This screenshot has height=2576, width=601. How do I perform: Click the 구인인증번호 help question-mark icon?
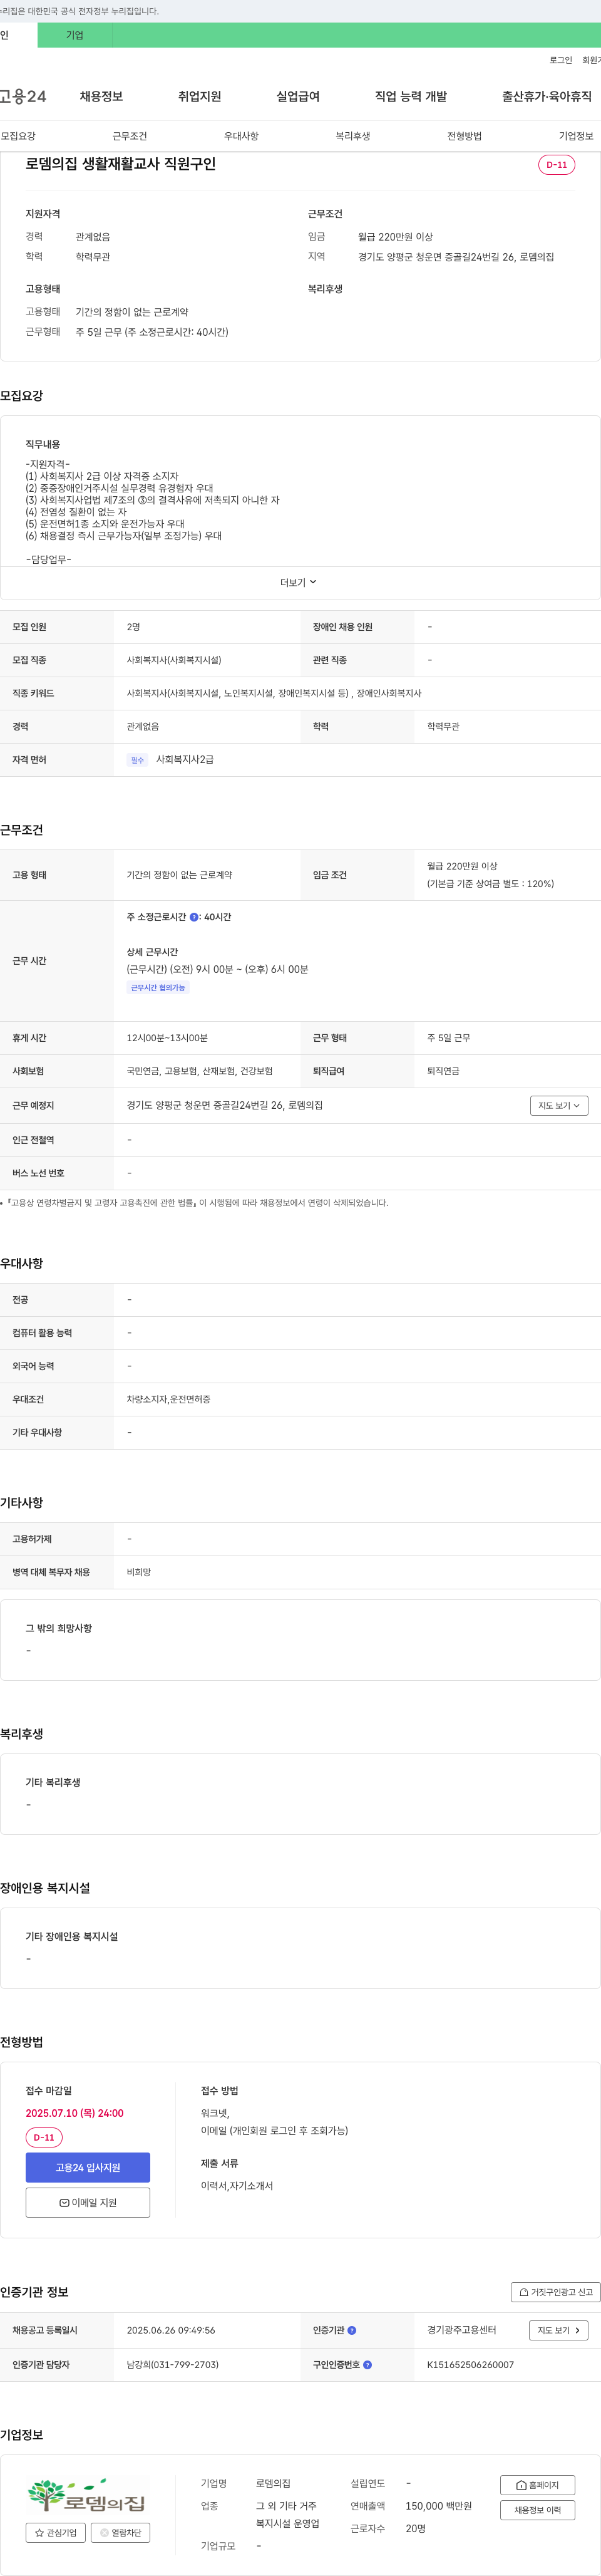click(367, 2364)
